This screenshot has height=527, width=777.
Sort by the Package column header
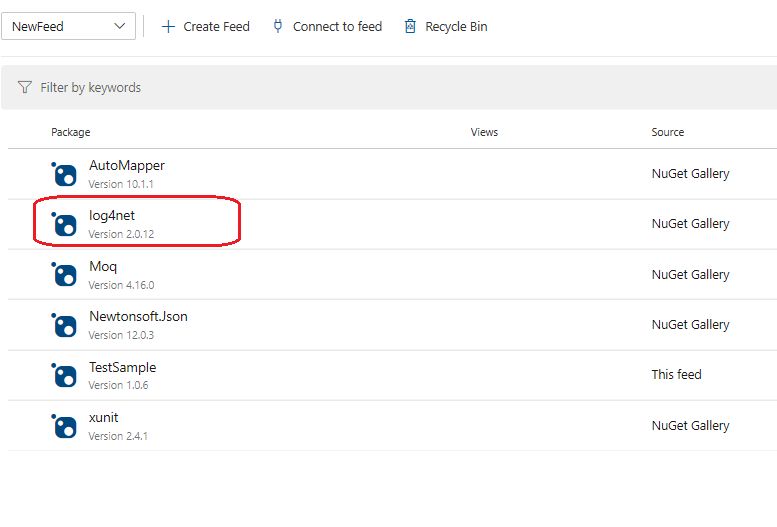[x=71, y=132]
